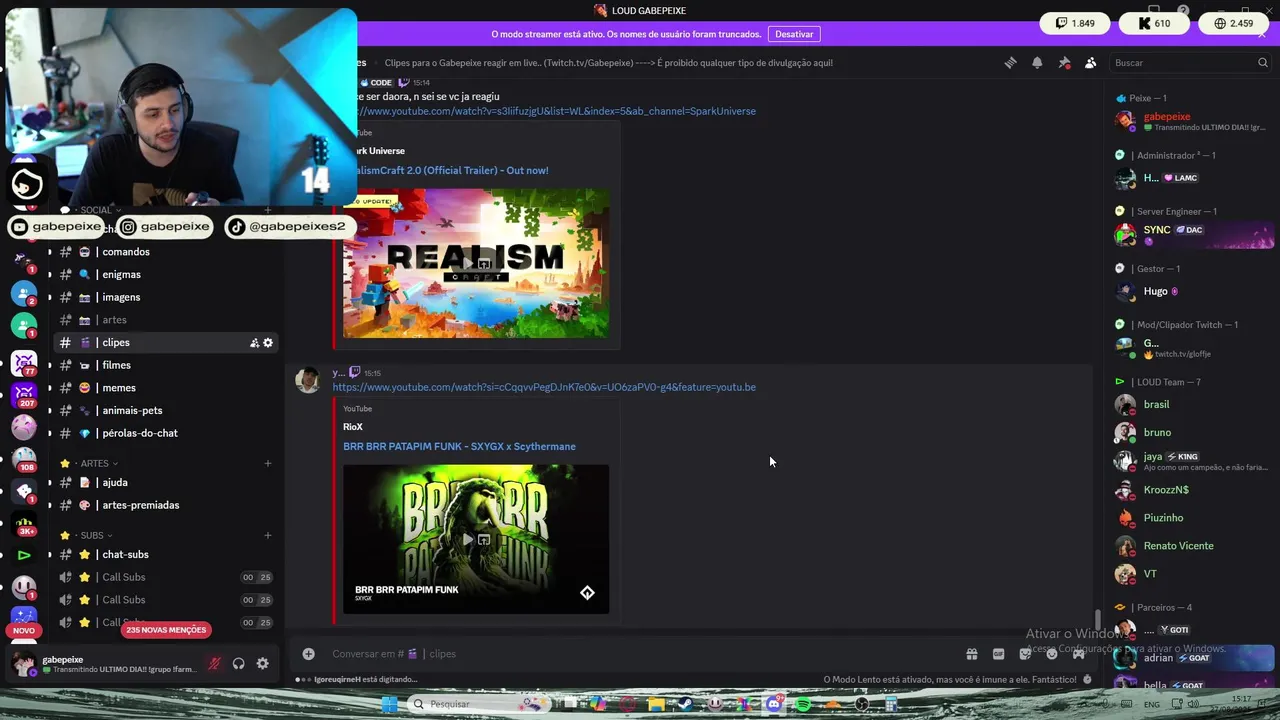Click member Renato Vicente
This screenshot has height=720, width=1280.
[x=1194, y=546]
